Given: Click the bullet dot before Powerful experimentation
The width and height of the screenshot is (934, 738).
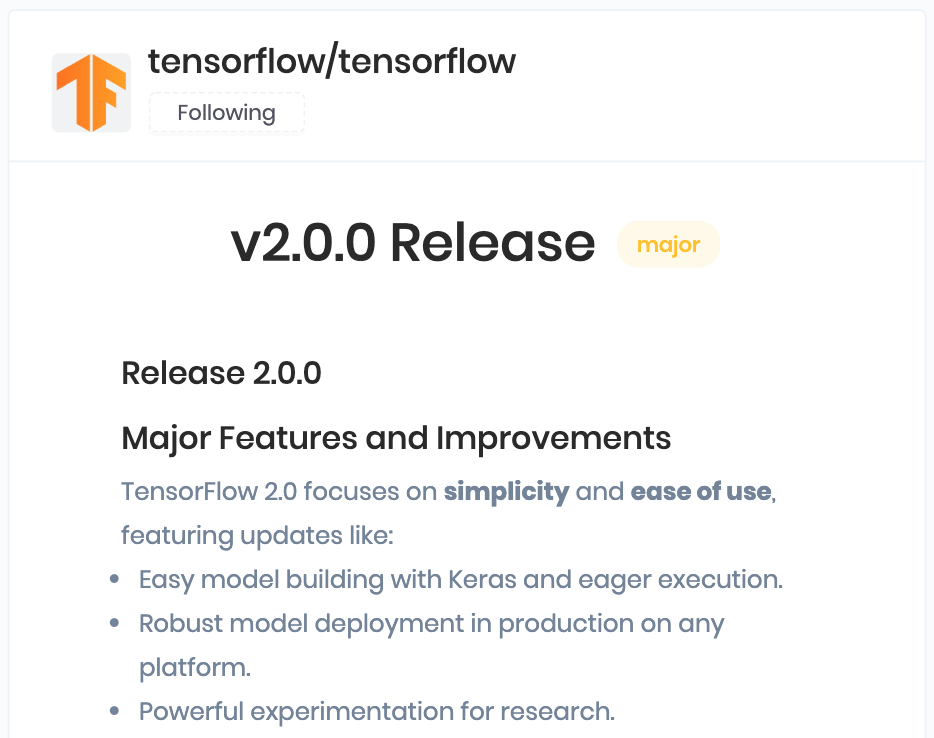Looking at the screenshot, I should 115,712.
